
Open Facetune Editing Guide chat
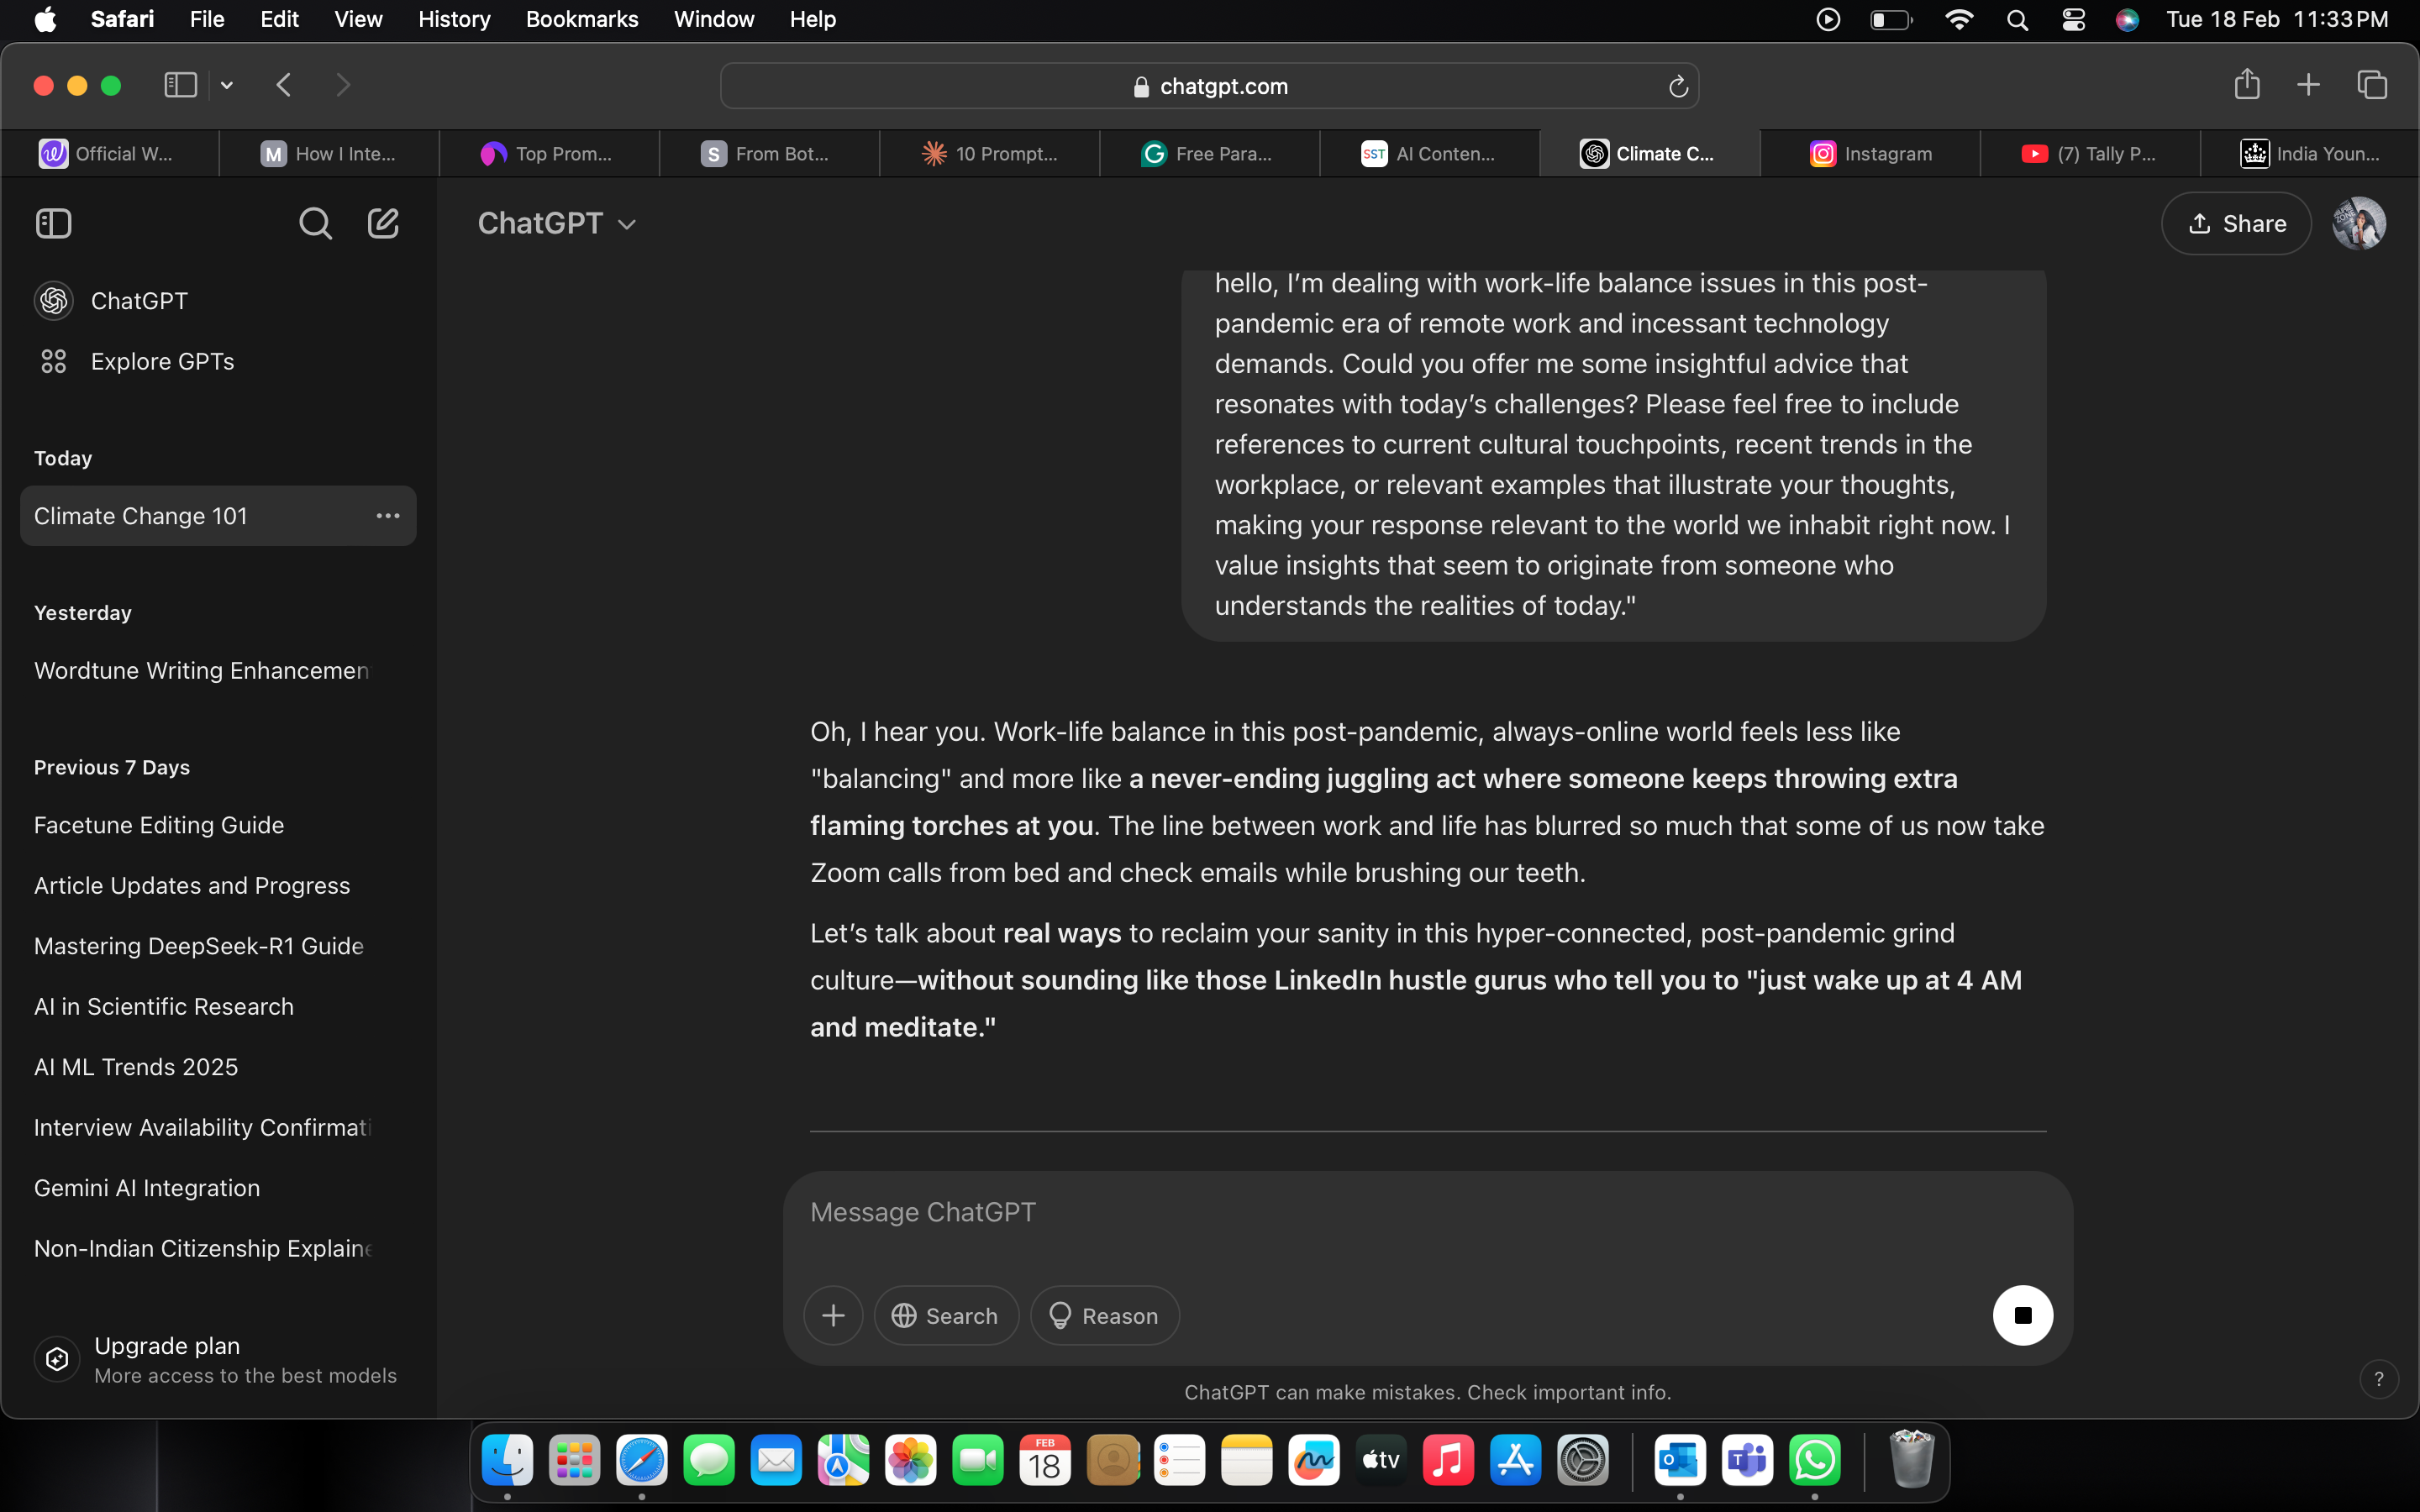tap(218, 825)
